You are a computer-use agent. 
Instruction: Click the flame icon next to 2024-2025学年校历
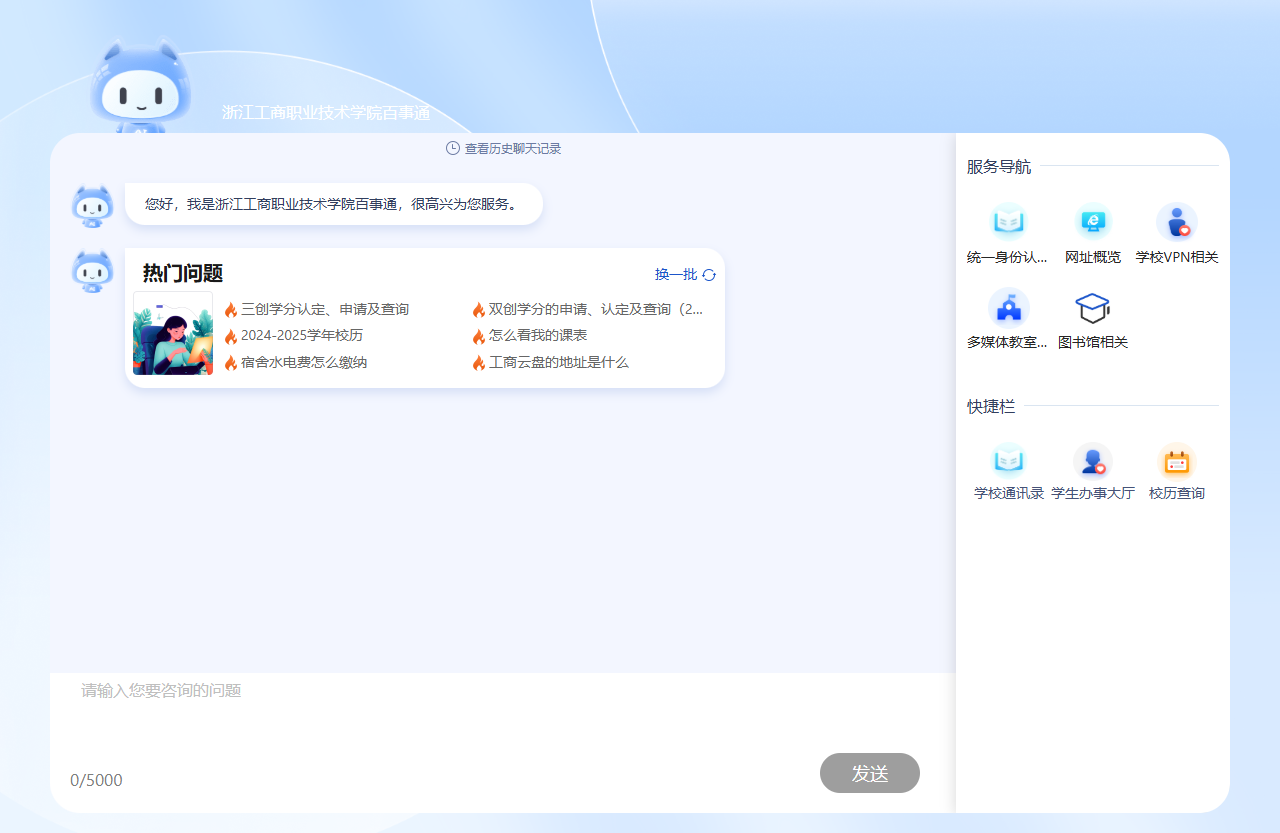pyautogui.click(x=231, y=336)
